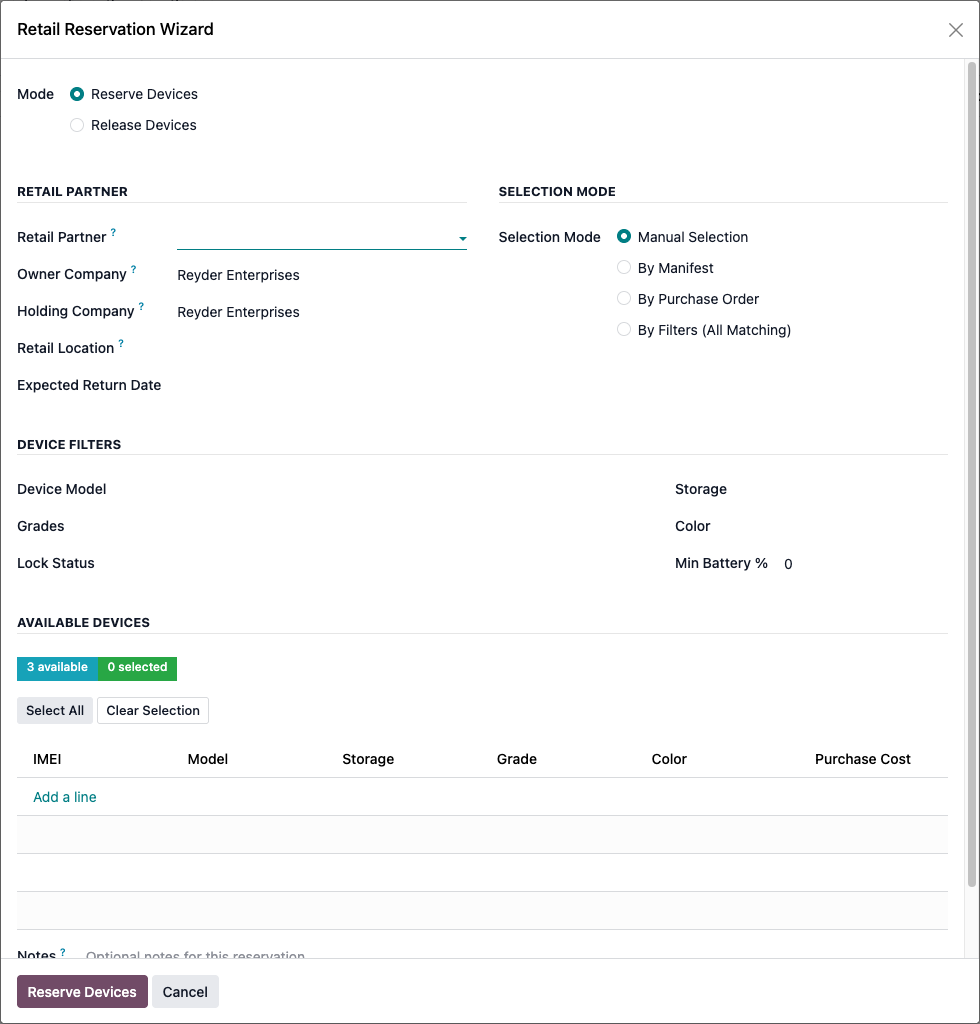The height and width of the screenshot is (1024, 980).
Task: Sort by Model column header
Action: 208,759
